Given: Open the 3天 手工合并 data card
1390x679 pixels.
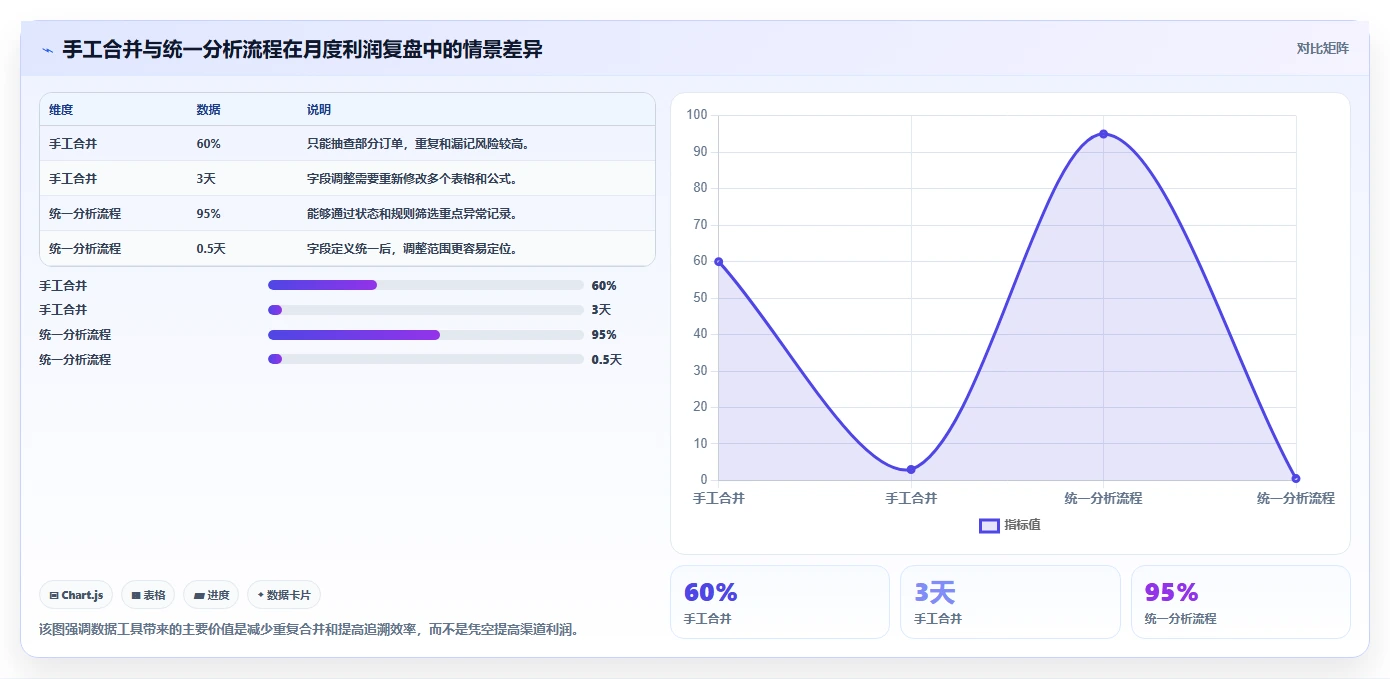Looking at the screenshot, I should point(1010,601).
